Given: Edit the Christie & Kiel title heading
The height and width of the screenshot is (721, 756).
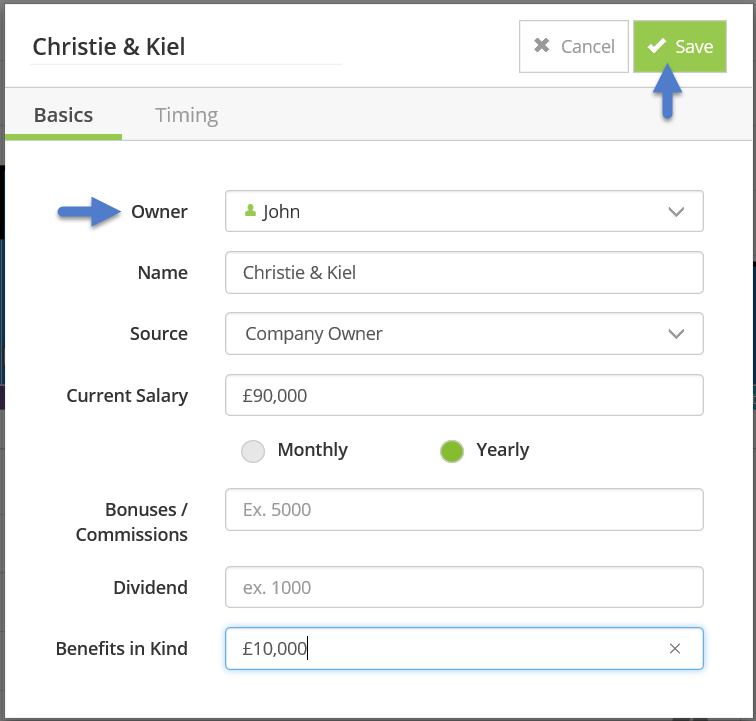Looking at the screenshot, I should (185, 47).
